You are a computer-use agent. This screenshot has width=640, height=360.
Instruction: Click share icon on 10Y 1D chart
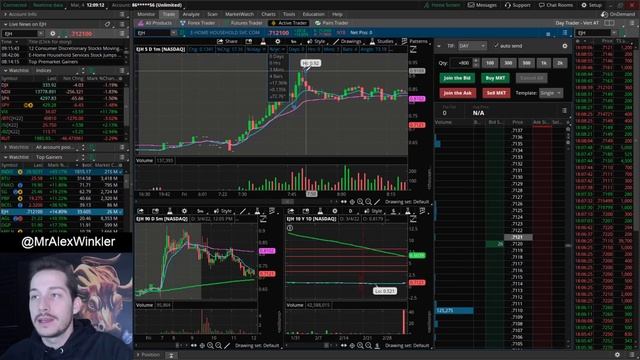[291, 211]
